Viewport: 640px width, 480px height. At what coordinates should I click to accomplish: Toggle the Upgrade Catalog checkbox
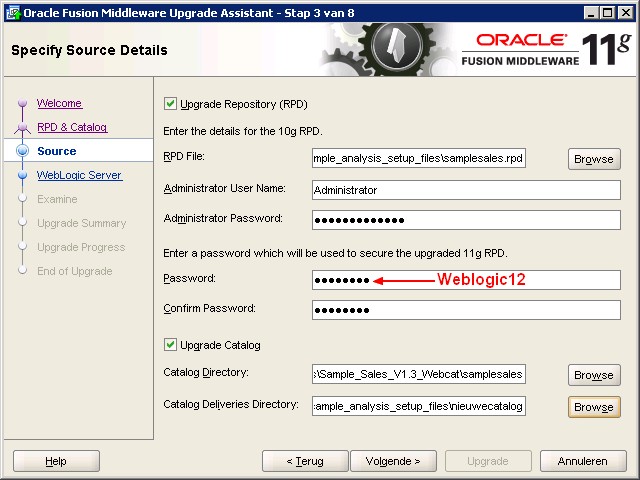tap(170, 345)
